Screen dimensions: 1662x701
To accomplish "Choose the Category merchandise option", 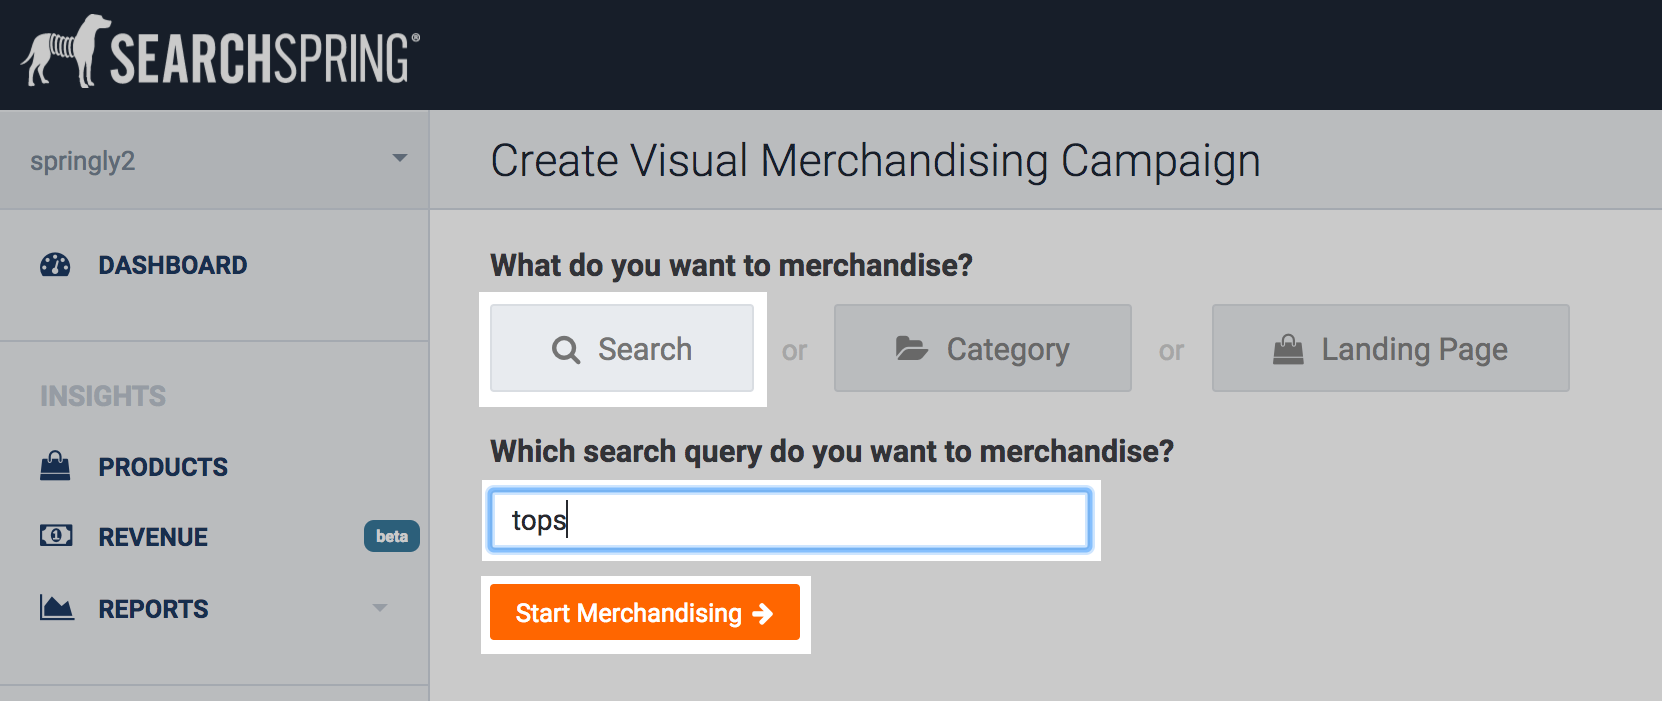I will (982, 349).
